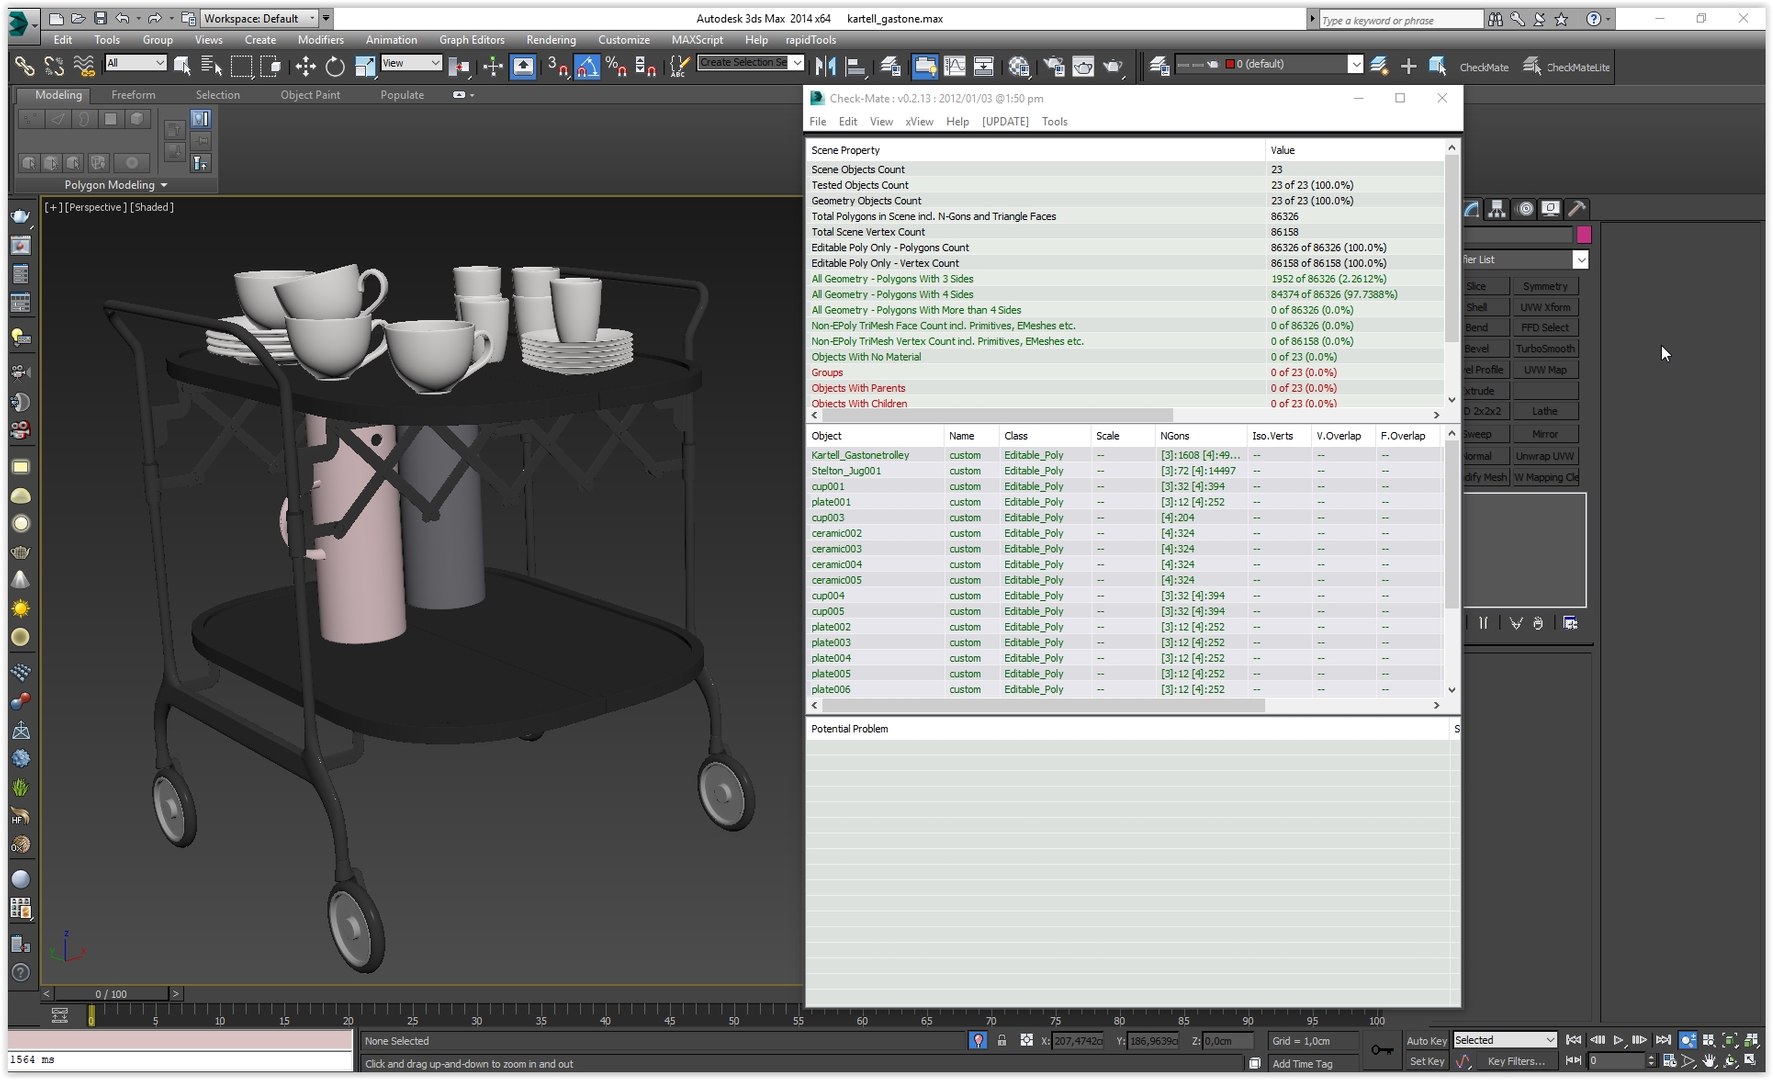Click the TurboSmooth modifier button
The height and width of the screenshot is (1080, 1773).
tap(1545, 349)
